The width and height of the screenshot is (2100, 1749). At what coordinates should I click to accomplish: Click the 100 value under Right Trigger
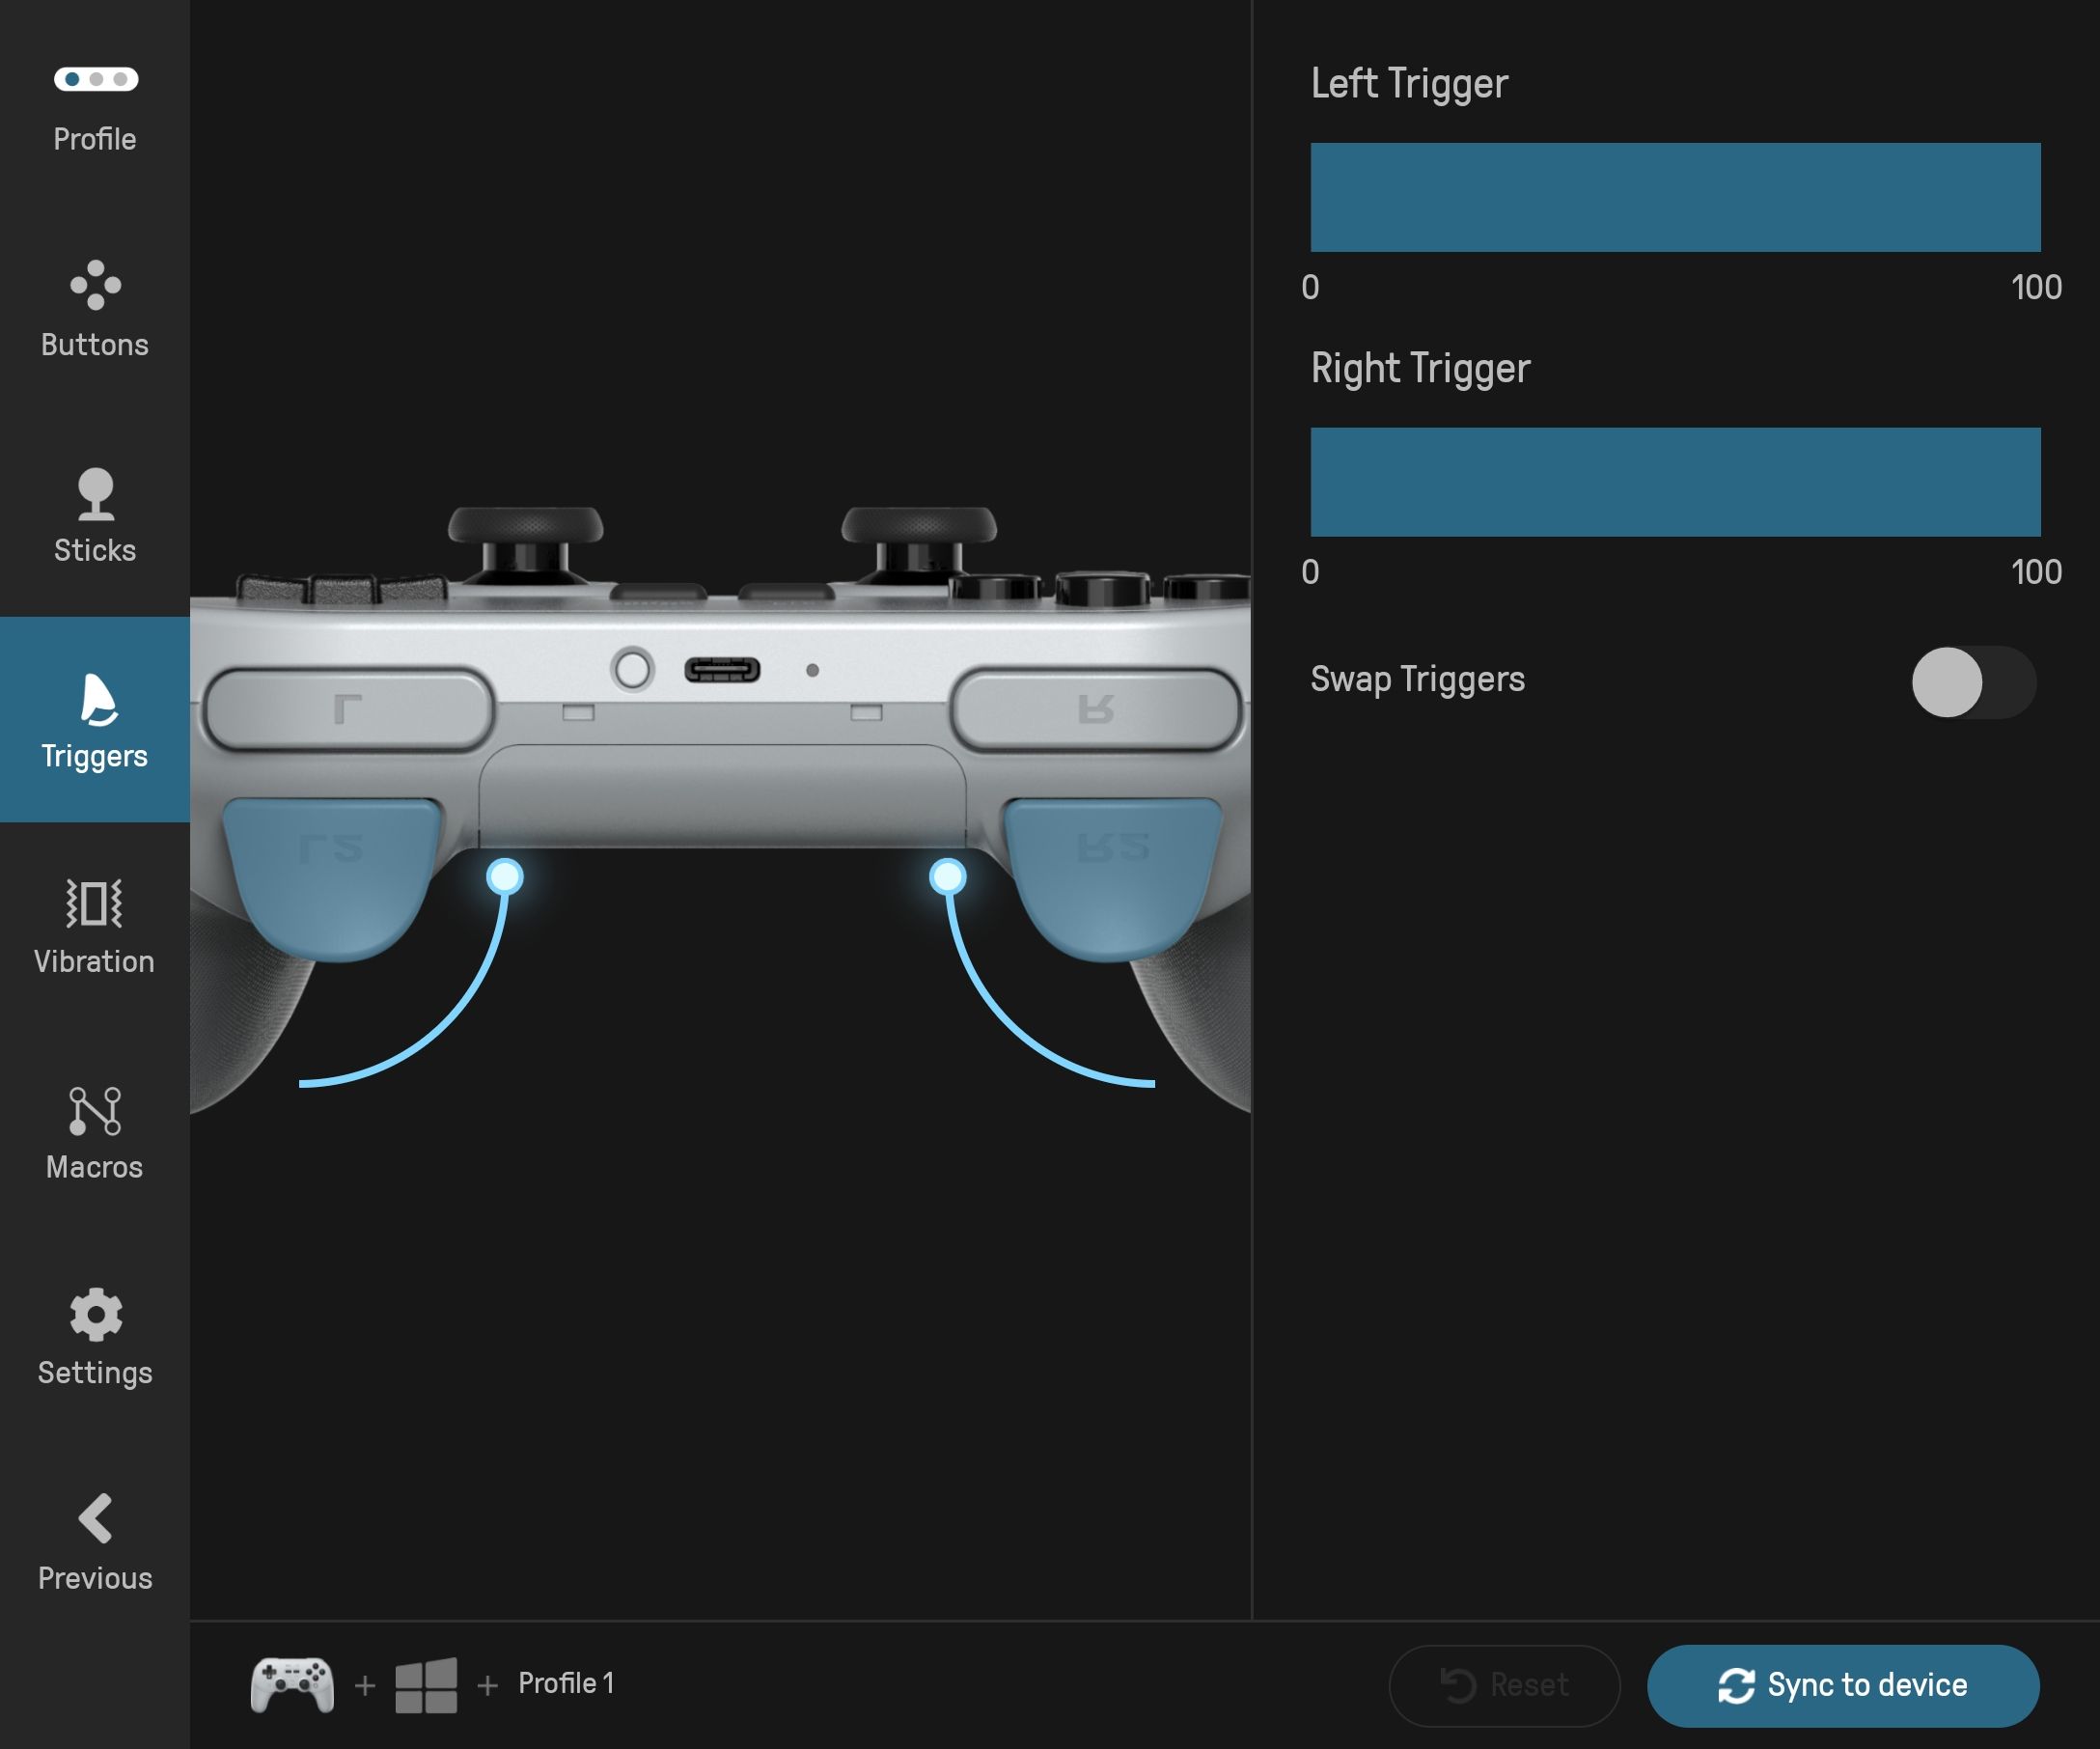(x=2036, y=572)
